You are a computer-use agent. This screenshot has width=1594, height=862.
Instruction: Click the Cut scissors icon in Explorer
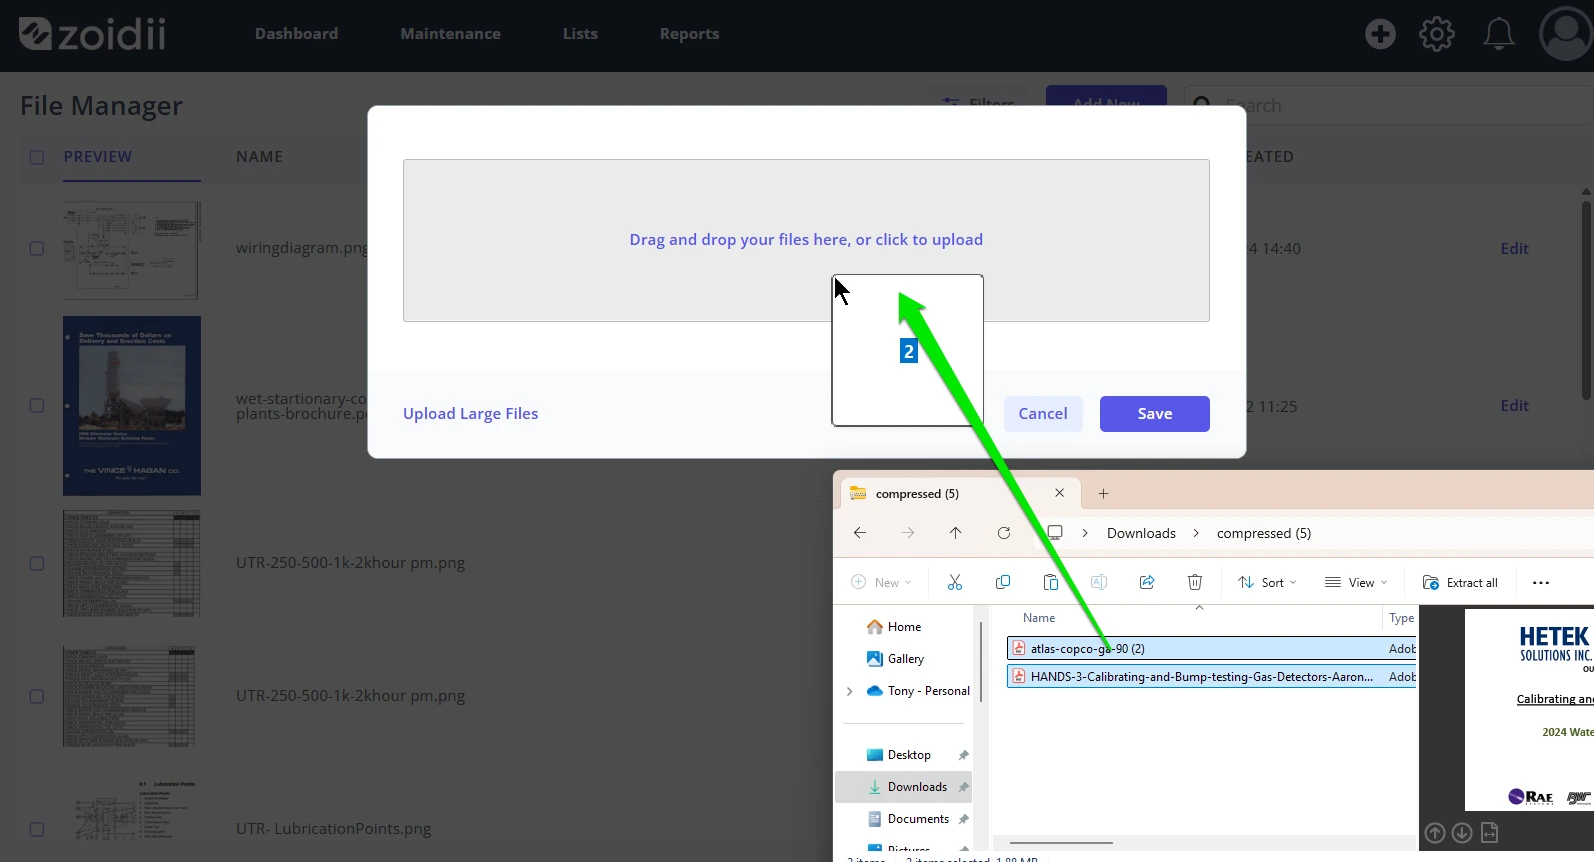click(x=955, y=582)
